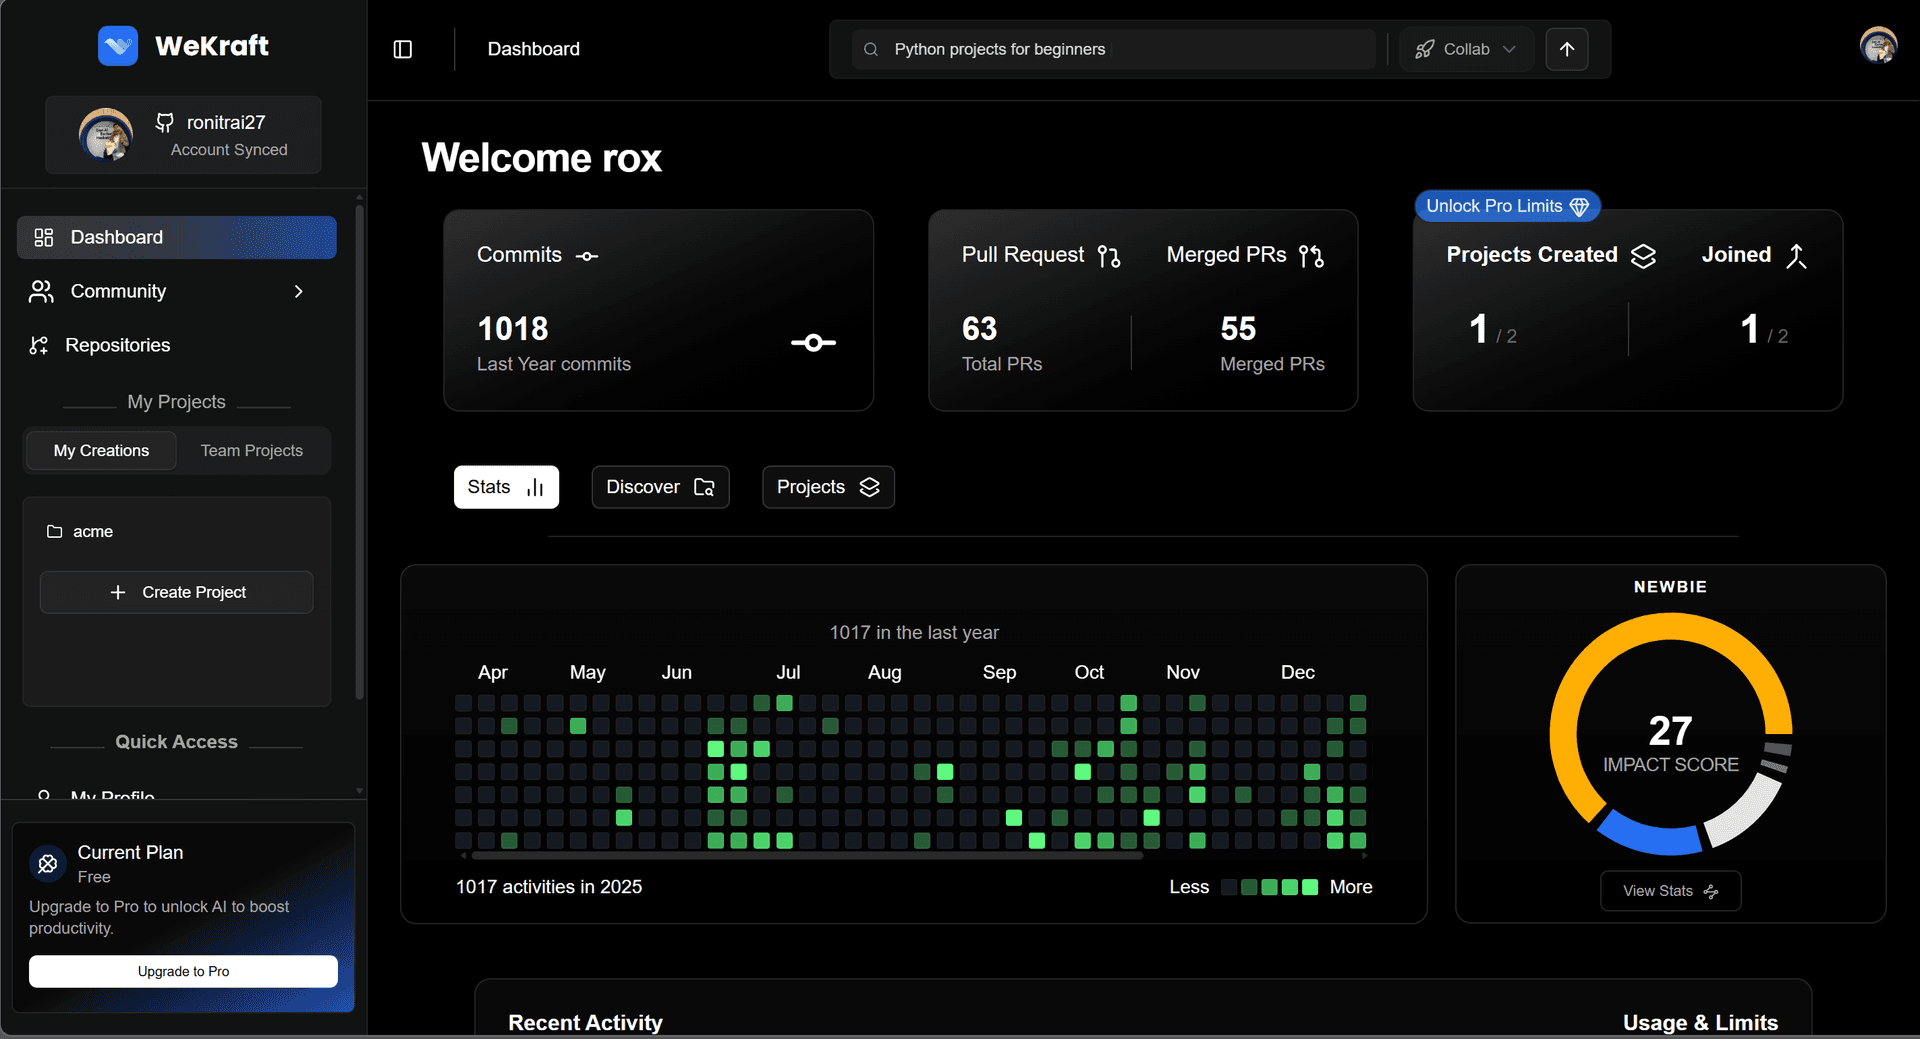Toggle the sidebar panel icon
1920x1039 pixels.
403,49
